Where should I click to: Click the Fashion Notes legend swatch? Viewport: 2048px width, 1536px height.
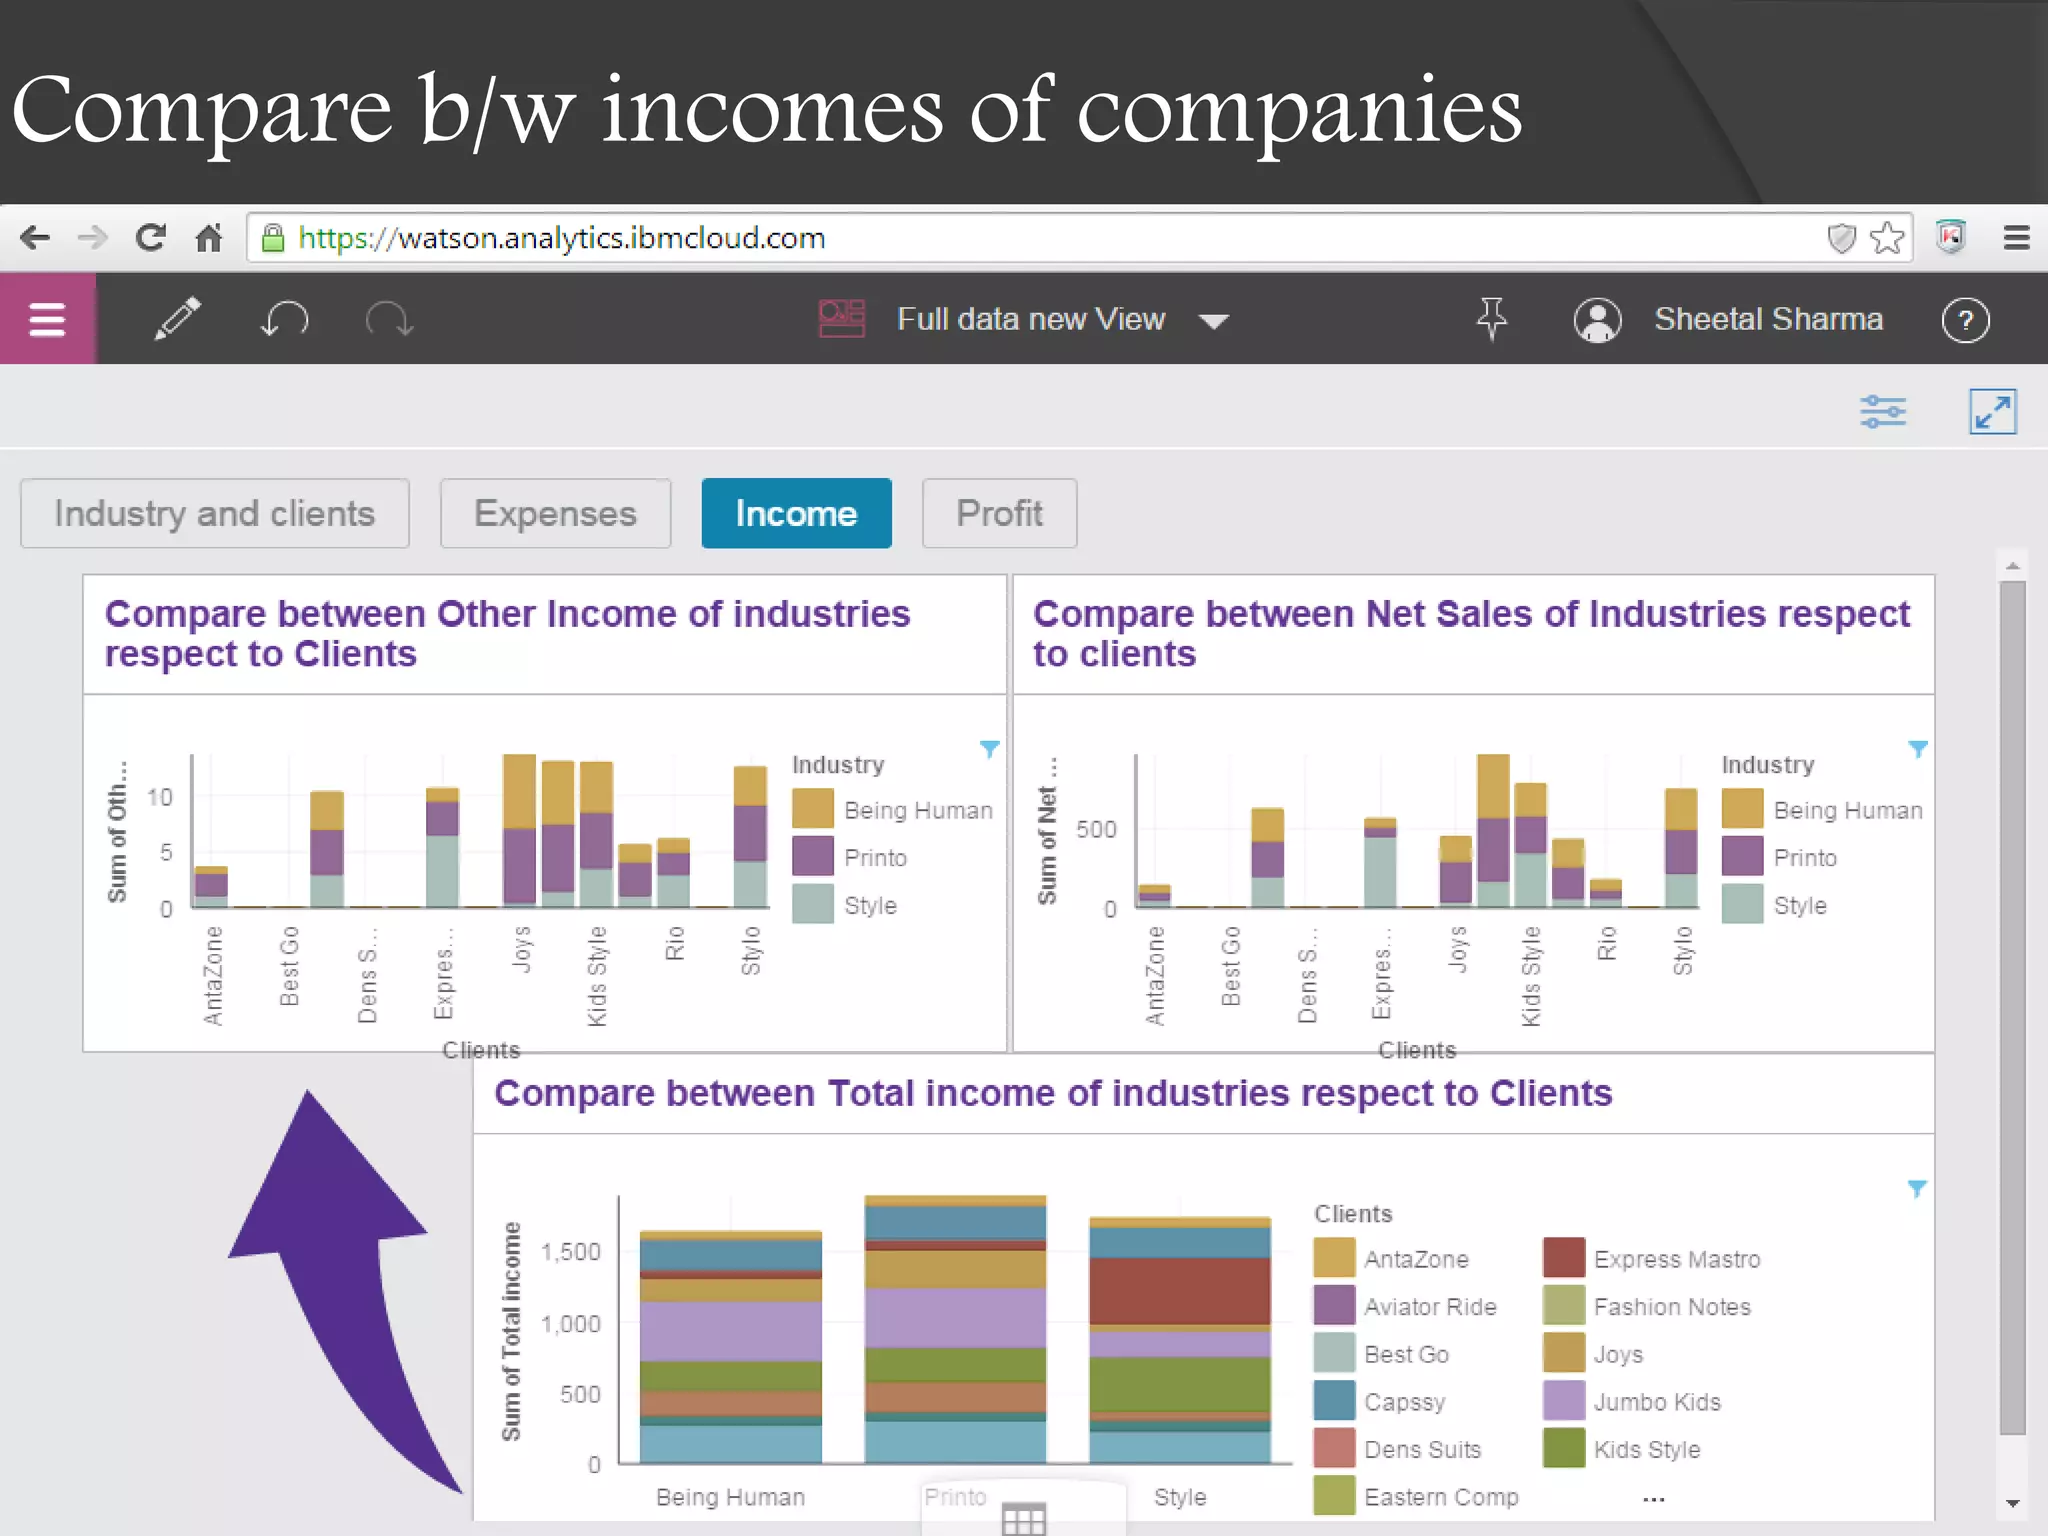pyautogui.click(x=1564, y=1305)
